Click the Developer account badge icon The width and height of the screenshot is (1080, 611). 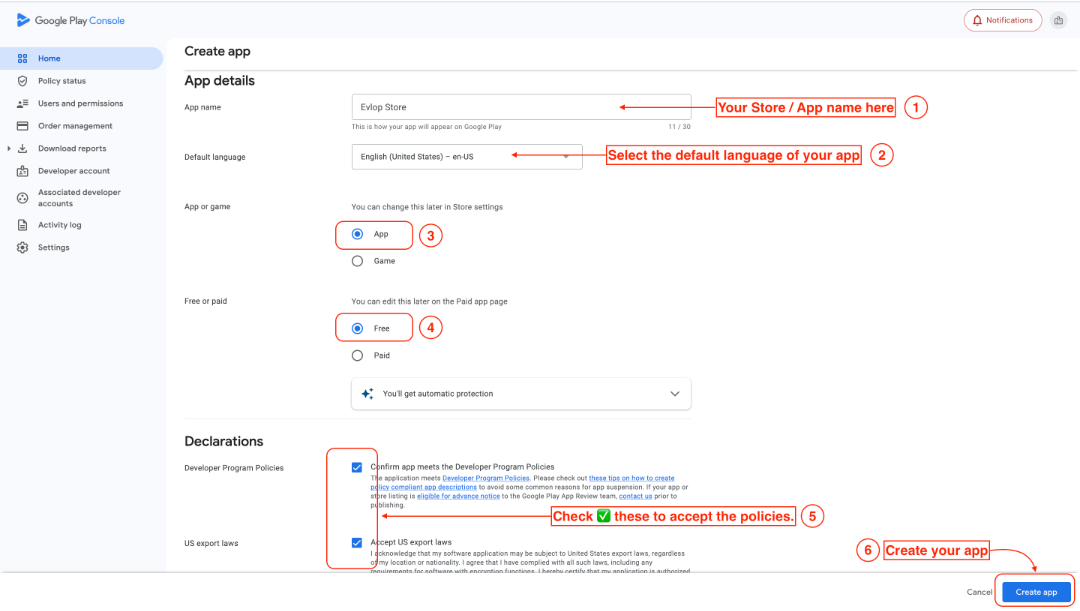click(x=23, y=171)
